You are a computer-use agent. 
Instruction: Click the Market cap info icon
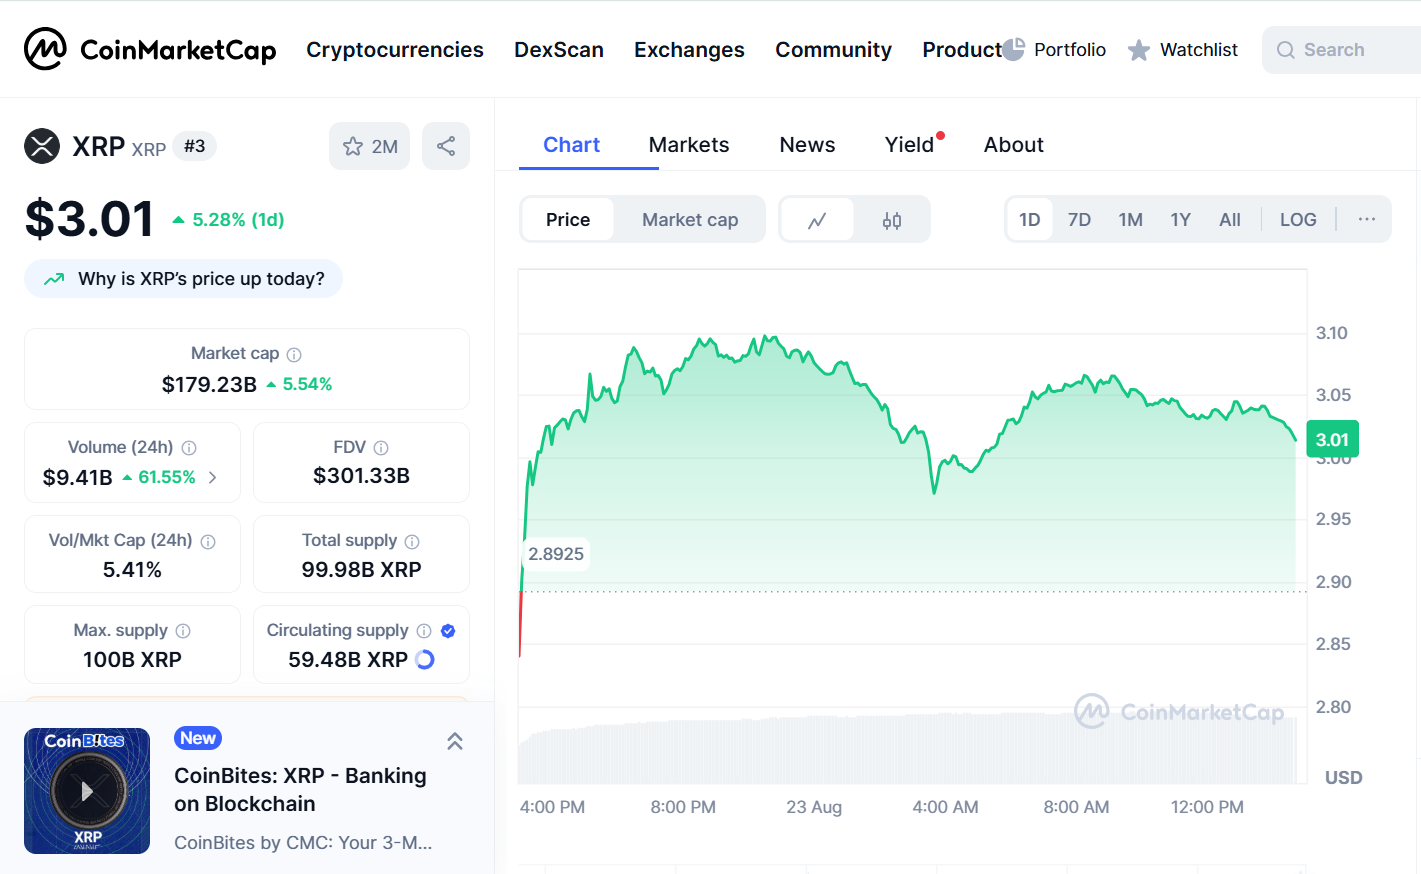[294, 354]
